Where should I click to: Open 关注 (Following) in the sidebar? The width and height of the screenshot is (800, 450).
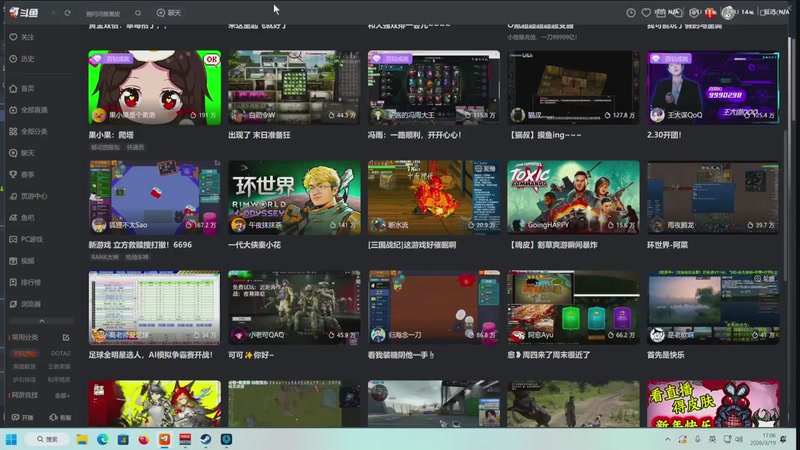pyautogui.click(x=22, y=37)
